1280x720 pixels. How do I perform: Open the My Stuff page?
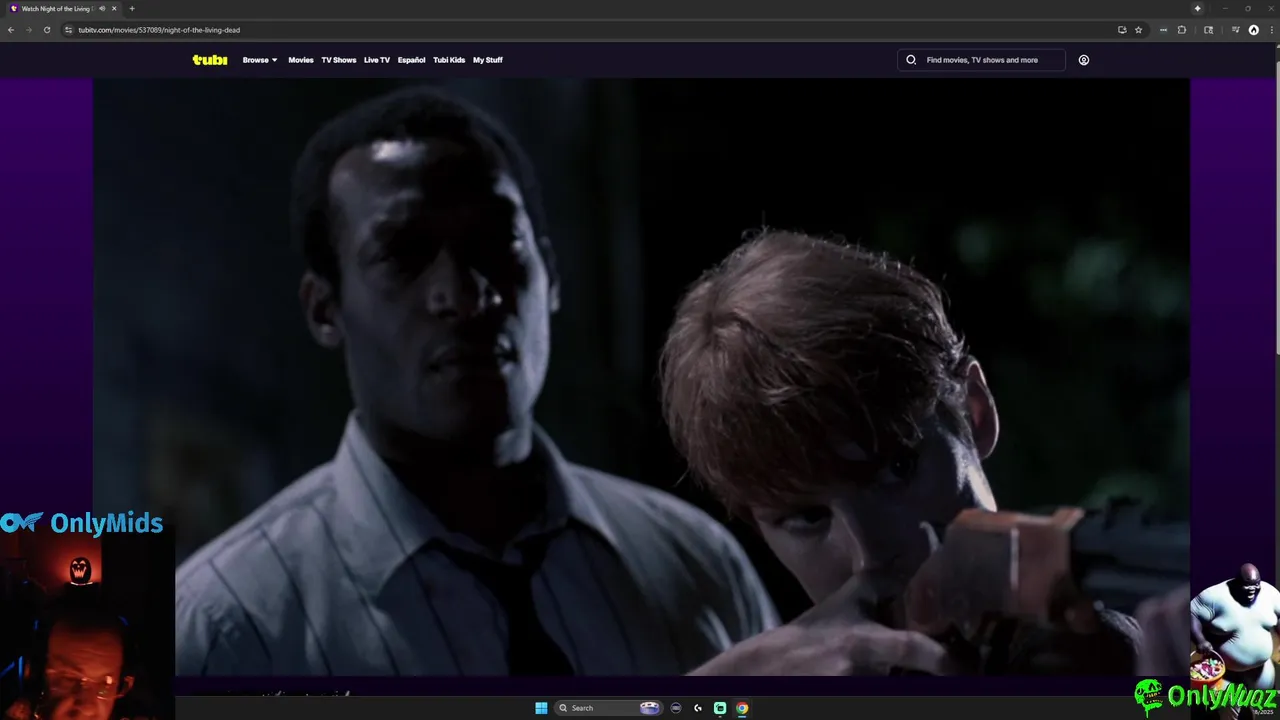488,60
